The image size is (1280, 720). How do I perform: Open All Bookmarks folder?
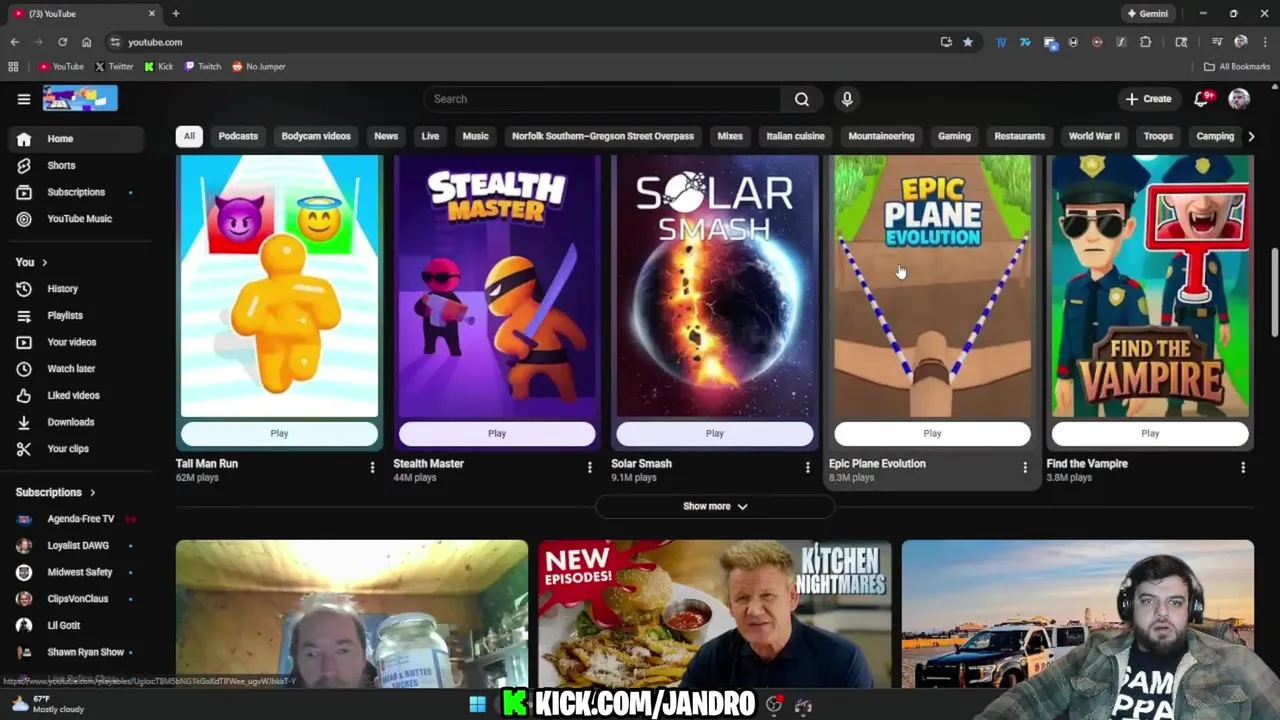(x=1237, y=66)
